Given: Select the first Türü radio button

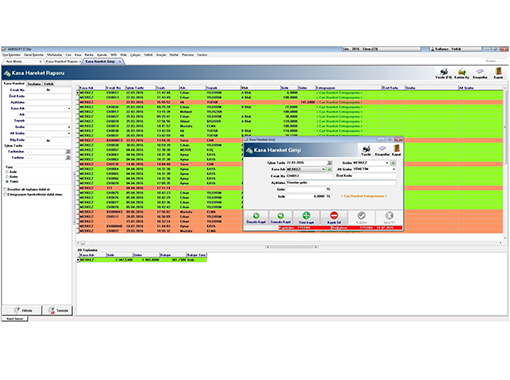Looking at the screenshot, I should pos(7,172).
